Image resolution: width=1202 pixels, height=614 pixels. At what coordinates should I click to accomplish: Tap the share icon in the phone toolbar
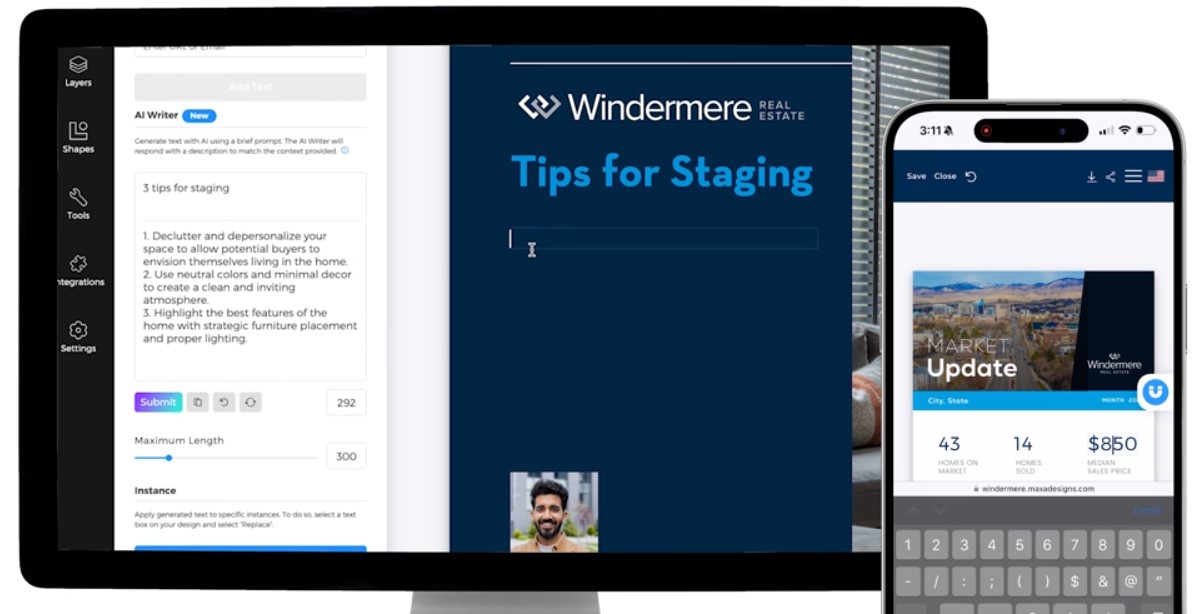(x=1111, y=177)
